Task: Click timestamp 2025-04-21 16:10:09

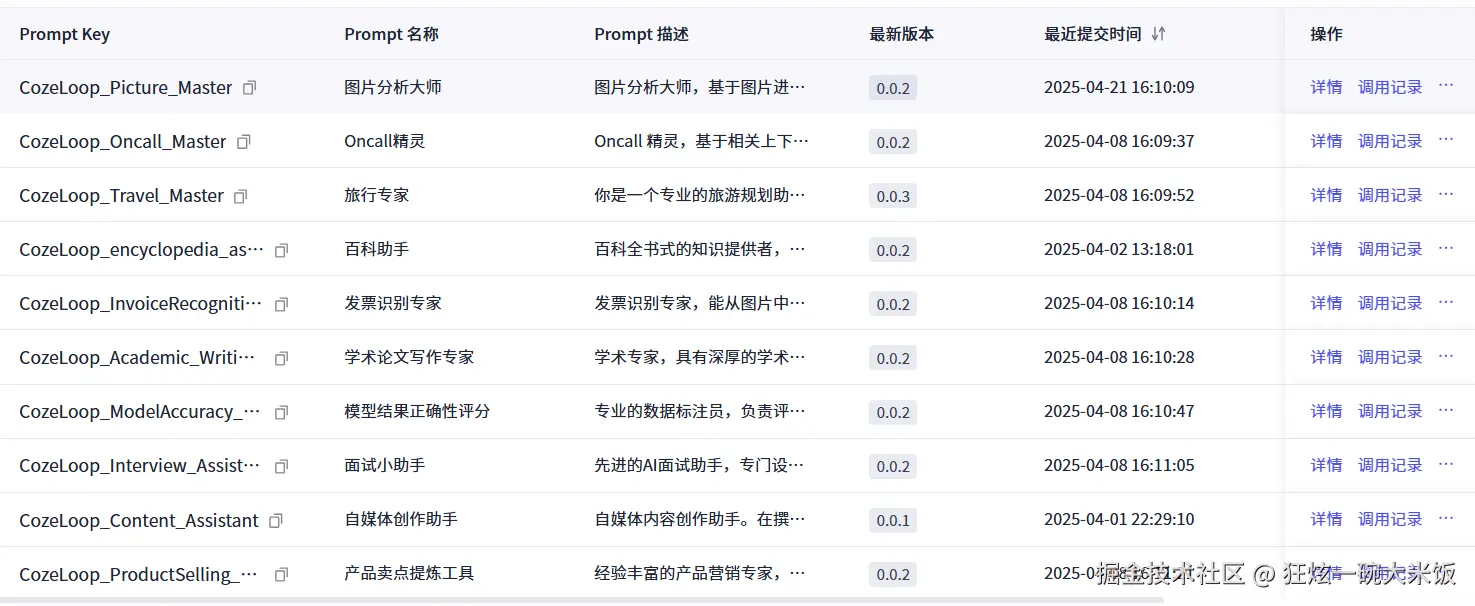Action: [x=1119, y=87]
